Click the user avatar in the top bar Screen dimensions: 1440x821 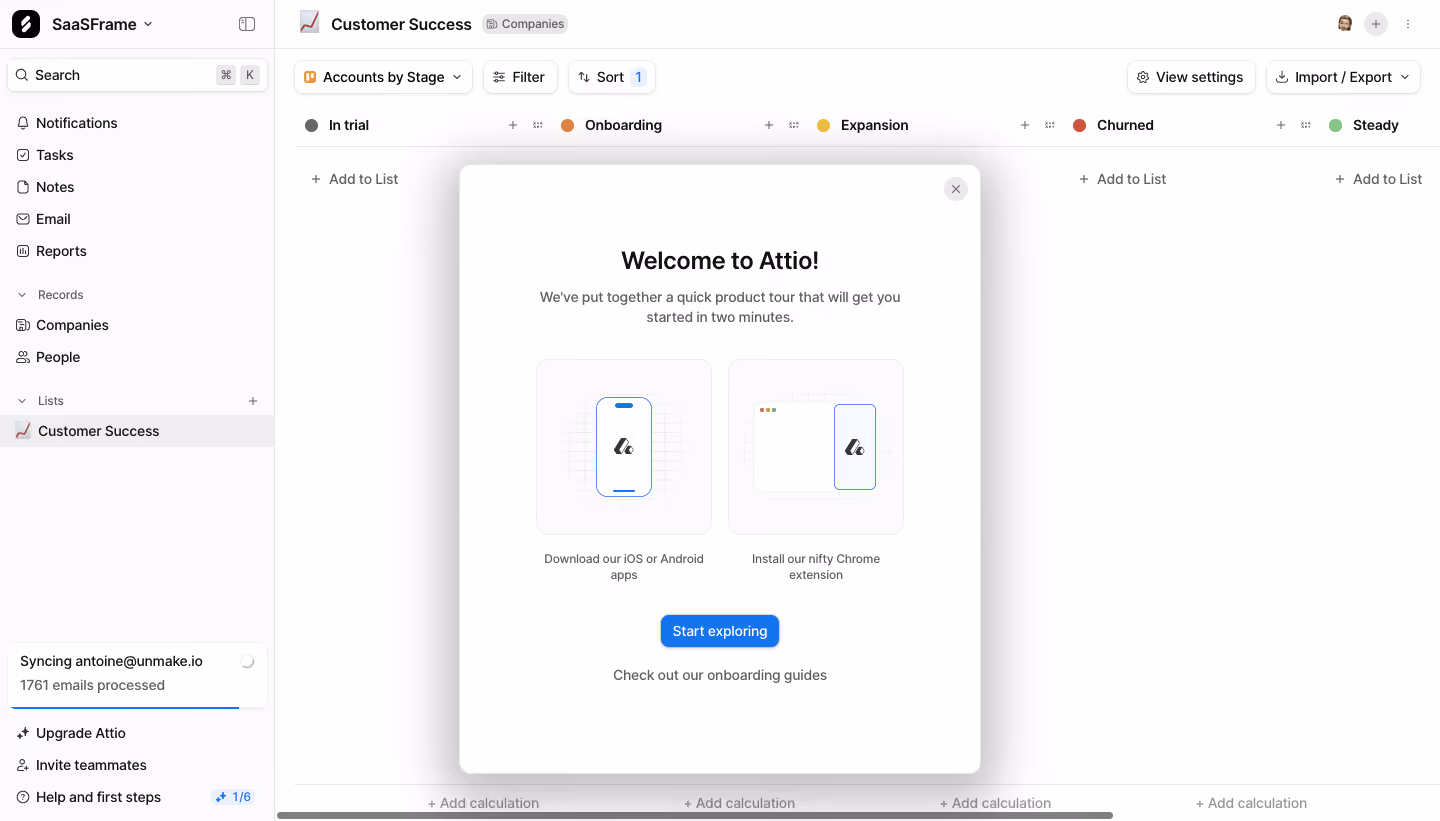click(1345, 24)
